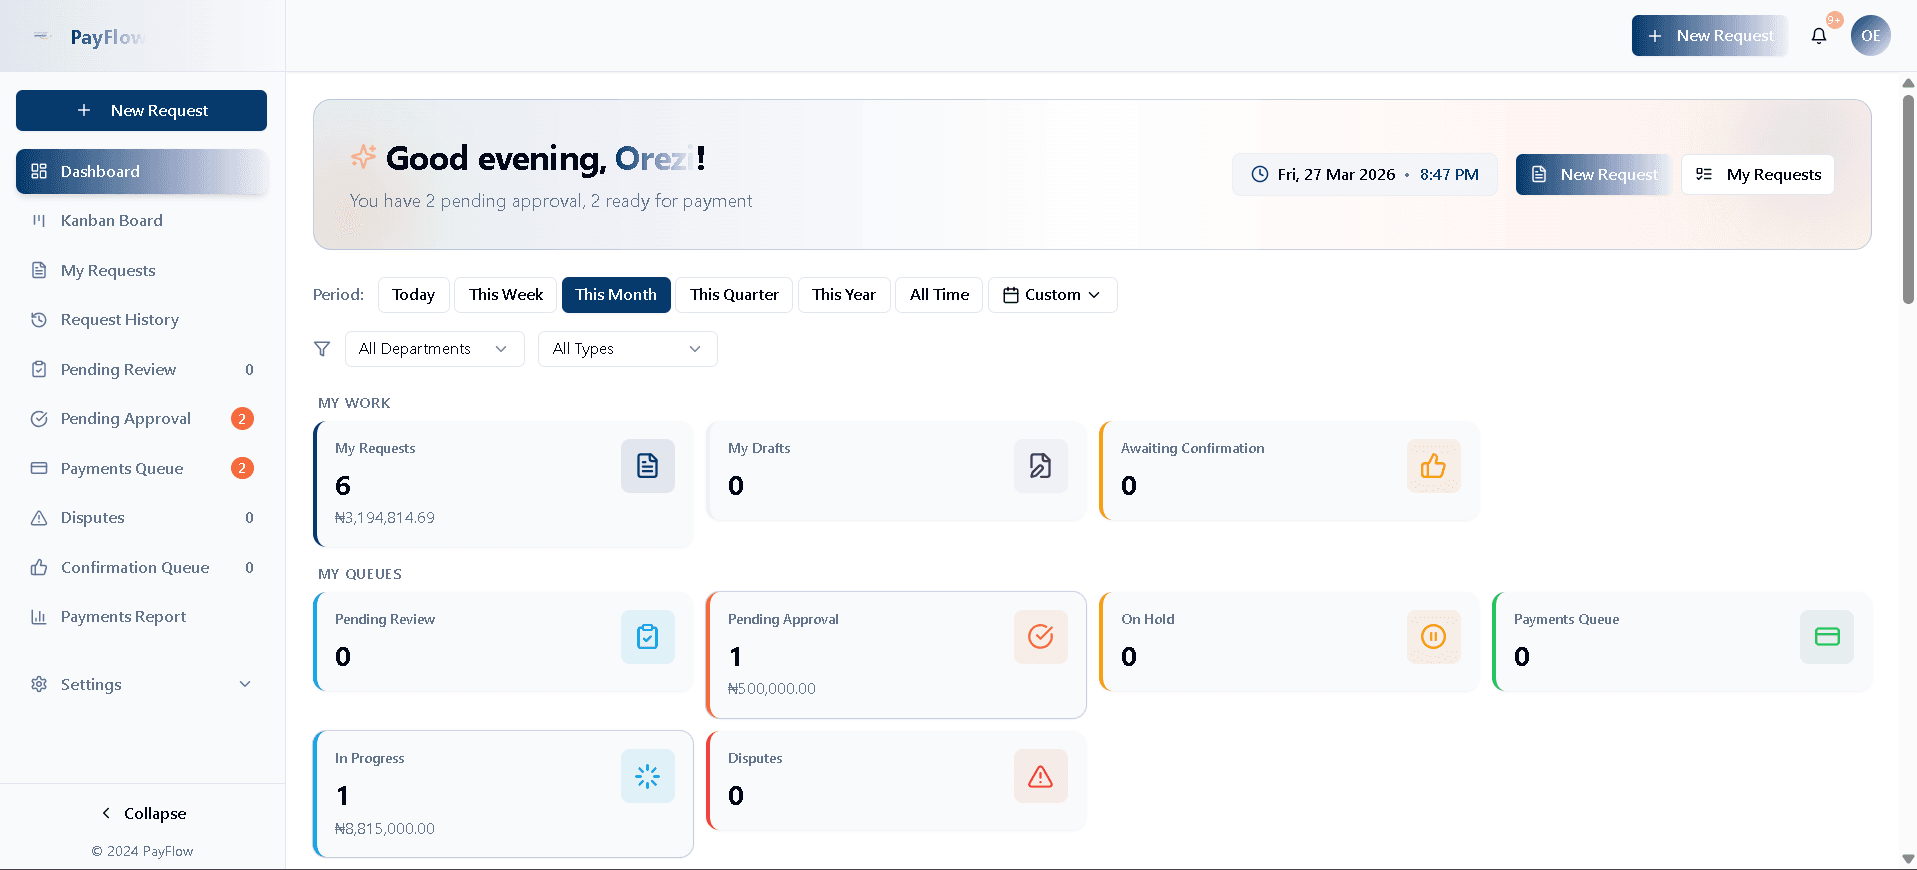The height and width of the screenshot is (870, 1917).
Task: Select the This Week period filter
Action: click(x=506, y=295)
